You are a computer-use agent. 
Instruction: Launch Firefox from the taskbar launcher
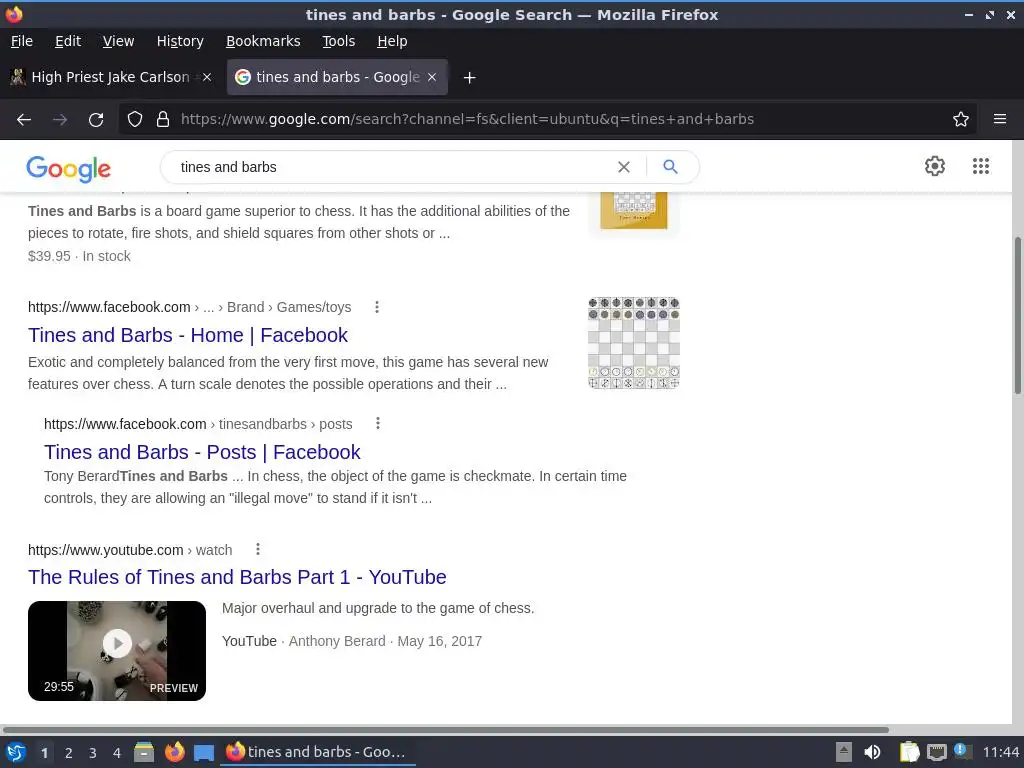tap(174, 752)
